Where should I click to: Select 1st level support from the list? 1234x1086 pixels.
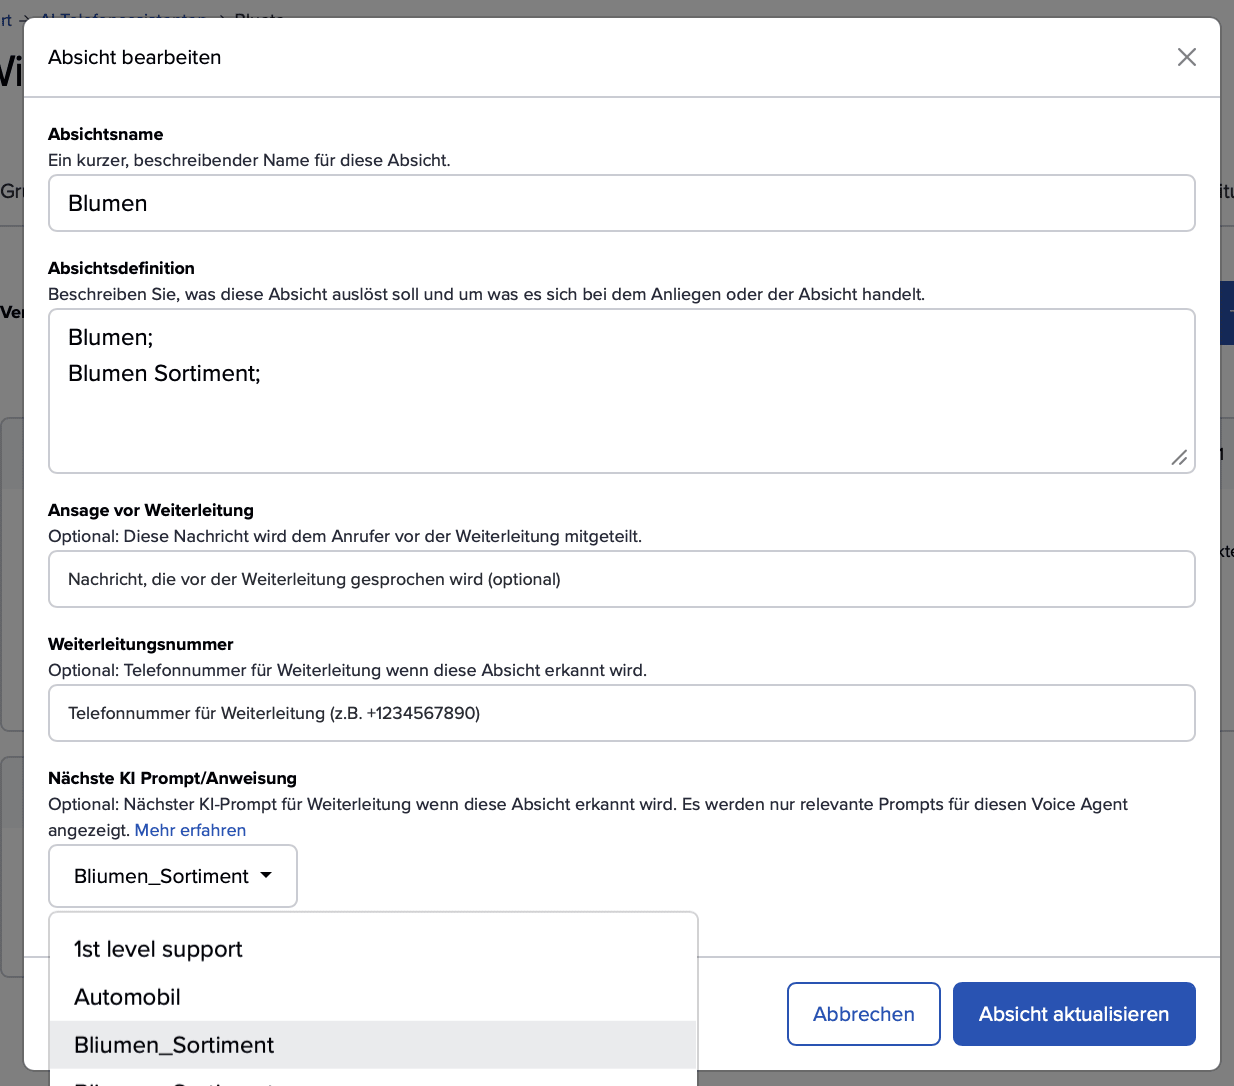tap(158, 949)
